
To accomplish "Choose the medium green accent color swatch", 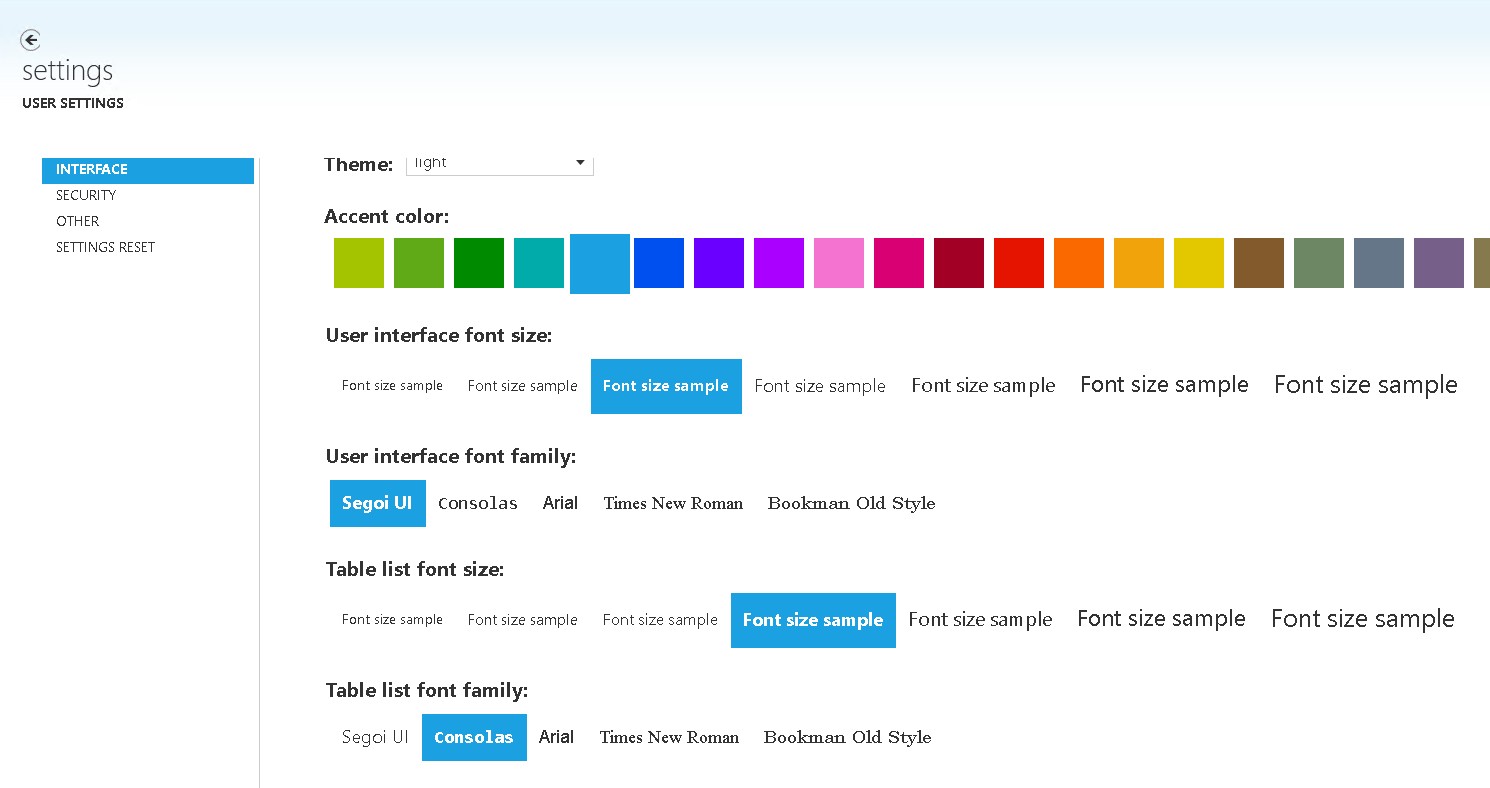I will point(419,263).
